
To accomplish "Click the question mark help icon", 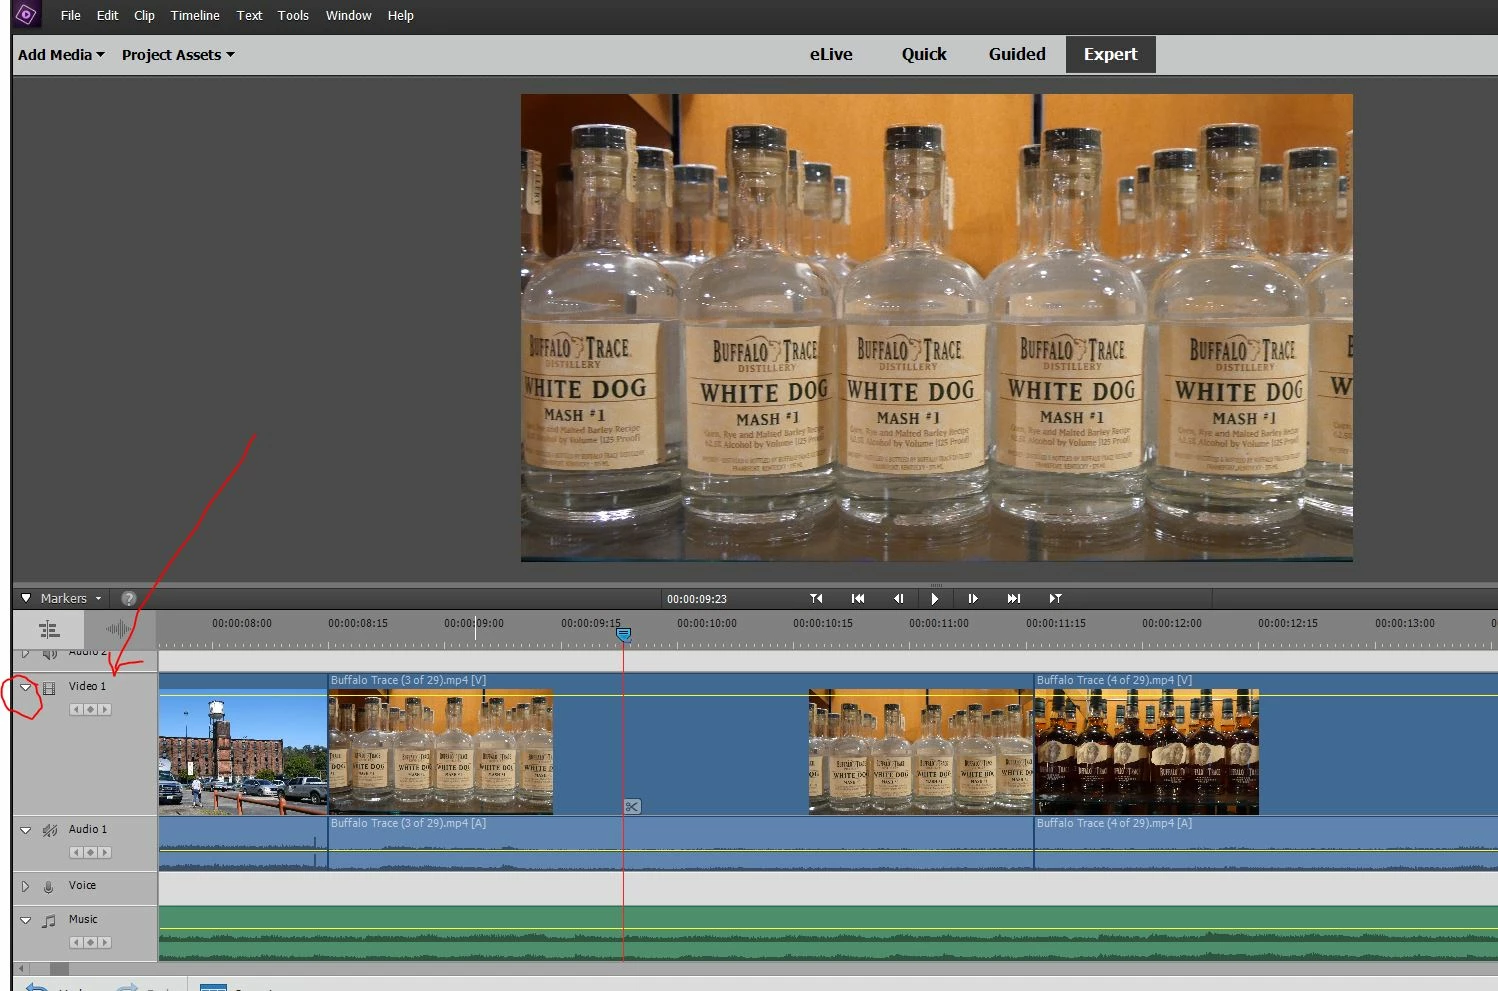I will [128, 598].
